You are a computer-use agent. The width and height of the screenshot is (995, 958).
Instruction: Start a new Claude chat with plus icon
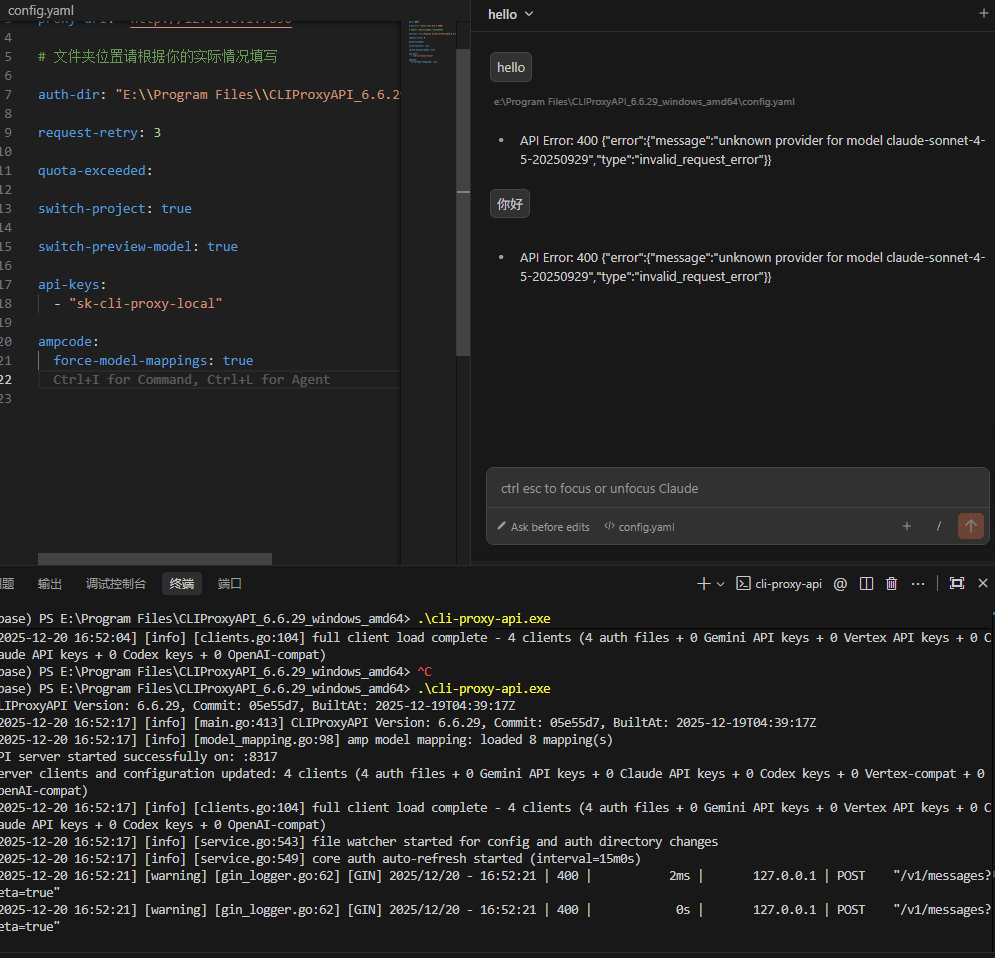(x=983, y=13)
